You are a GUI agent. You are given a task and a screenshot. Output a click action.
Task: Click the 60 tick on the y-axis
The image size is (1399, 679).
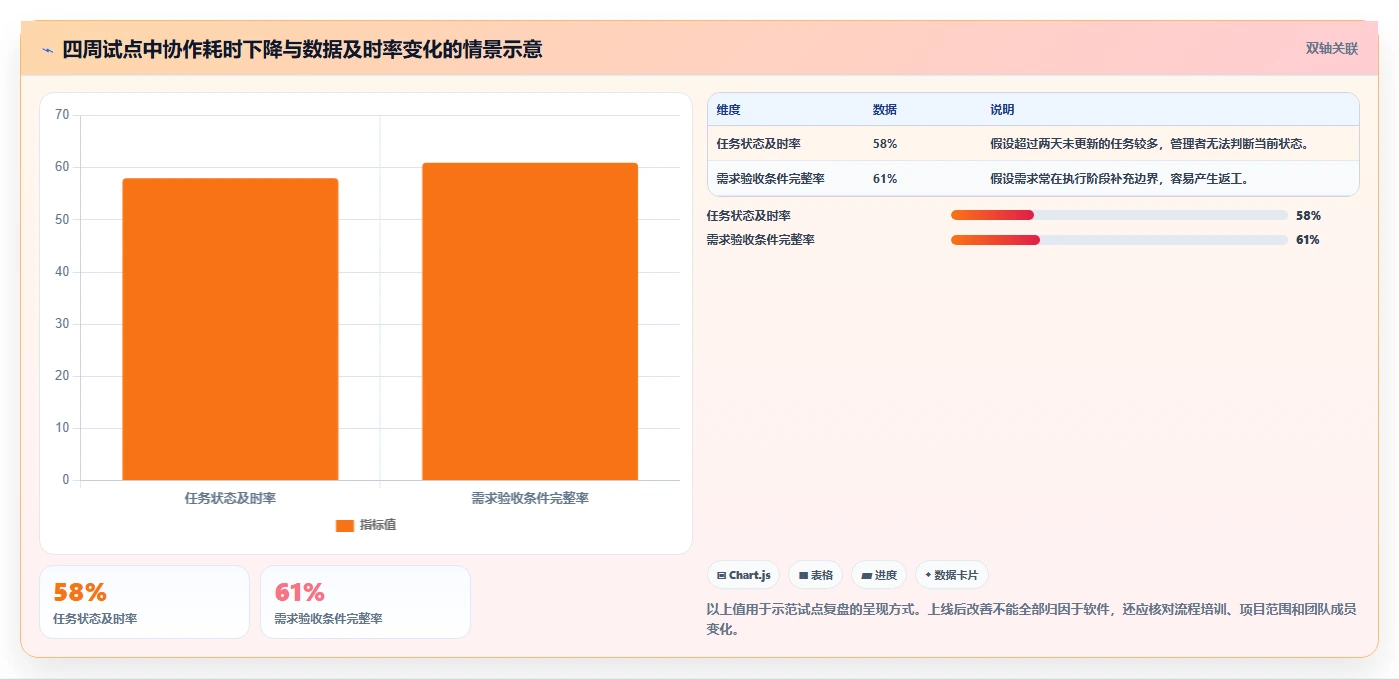tap(62, 167)
